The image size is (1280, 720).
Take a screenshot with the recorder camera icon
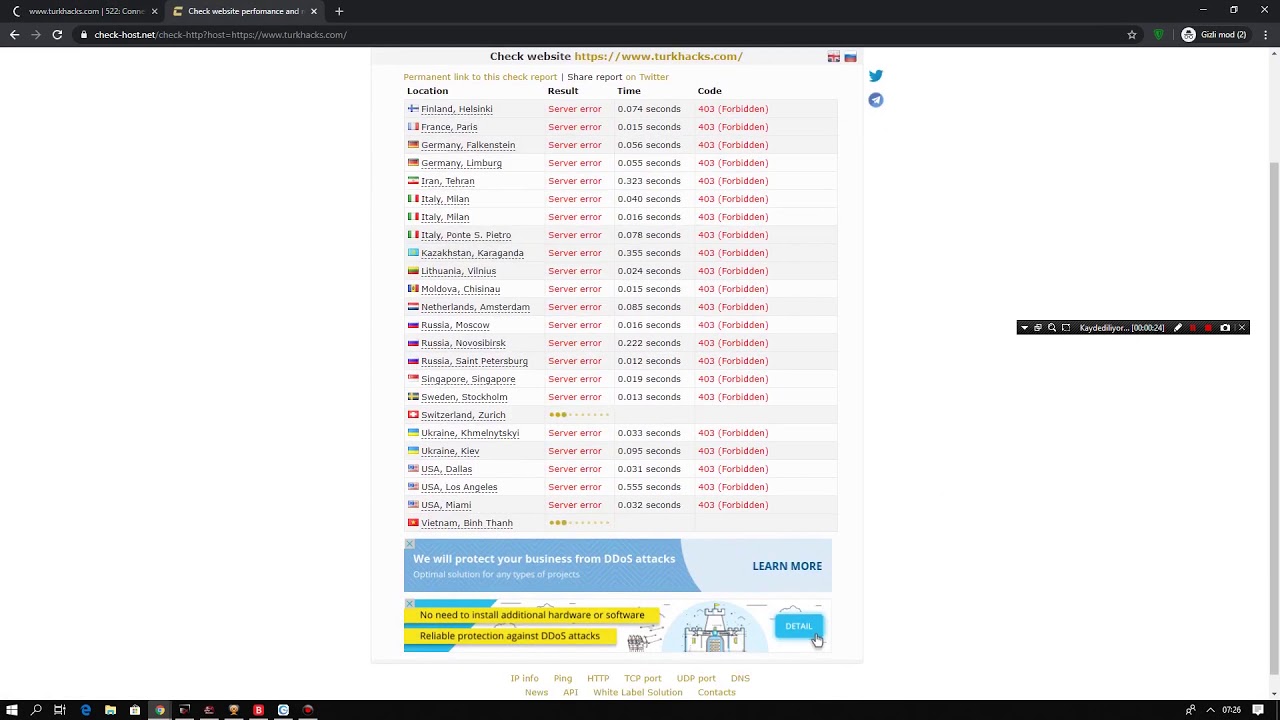pyautogui.click(x=1225, y=328)
